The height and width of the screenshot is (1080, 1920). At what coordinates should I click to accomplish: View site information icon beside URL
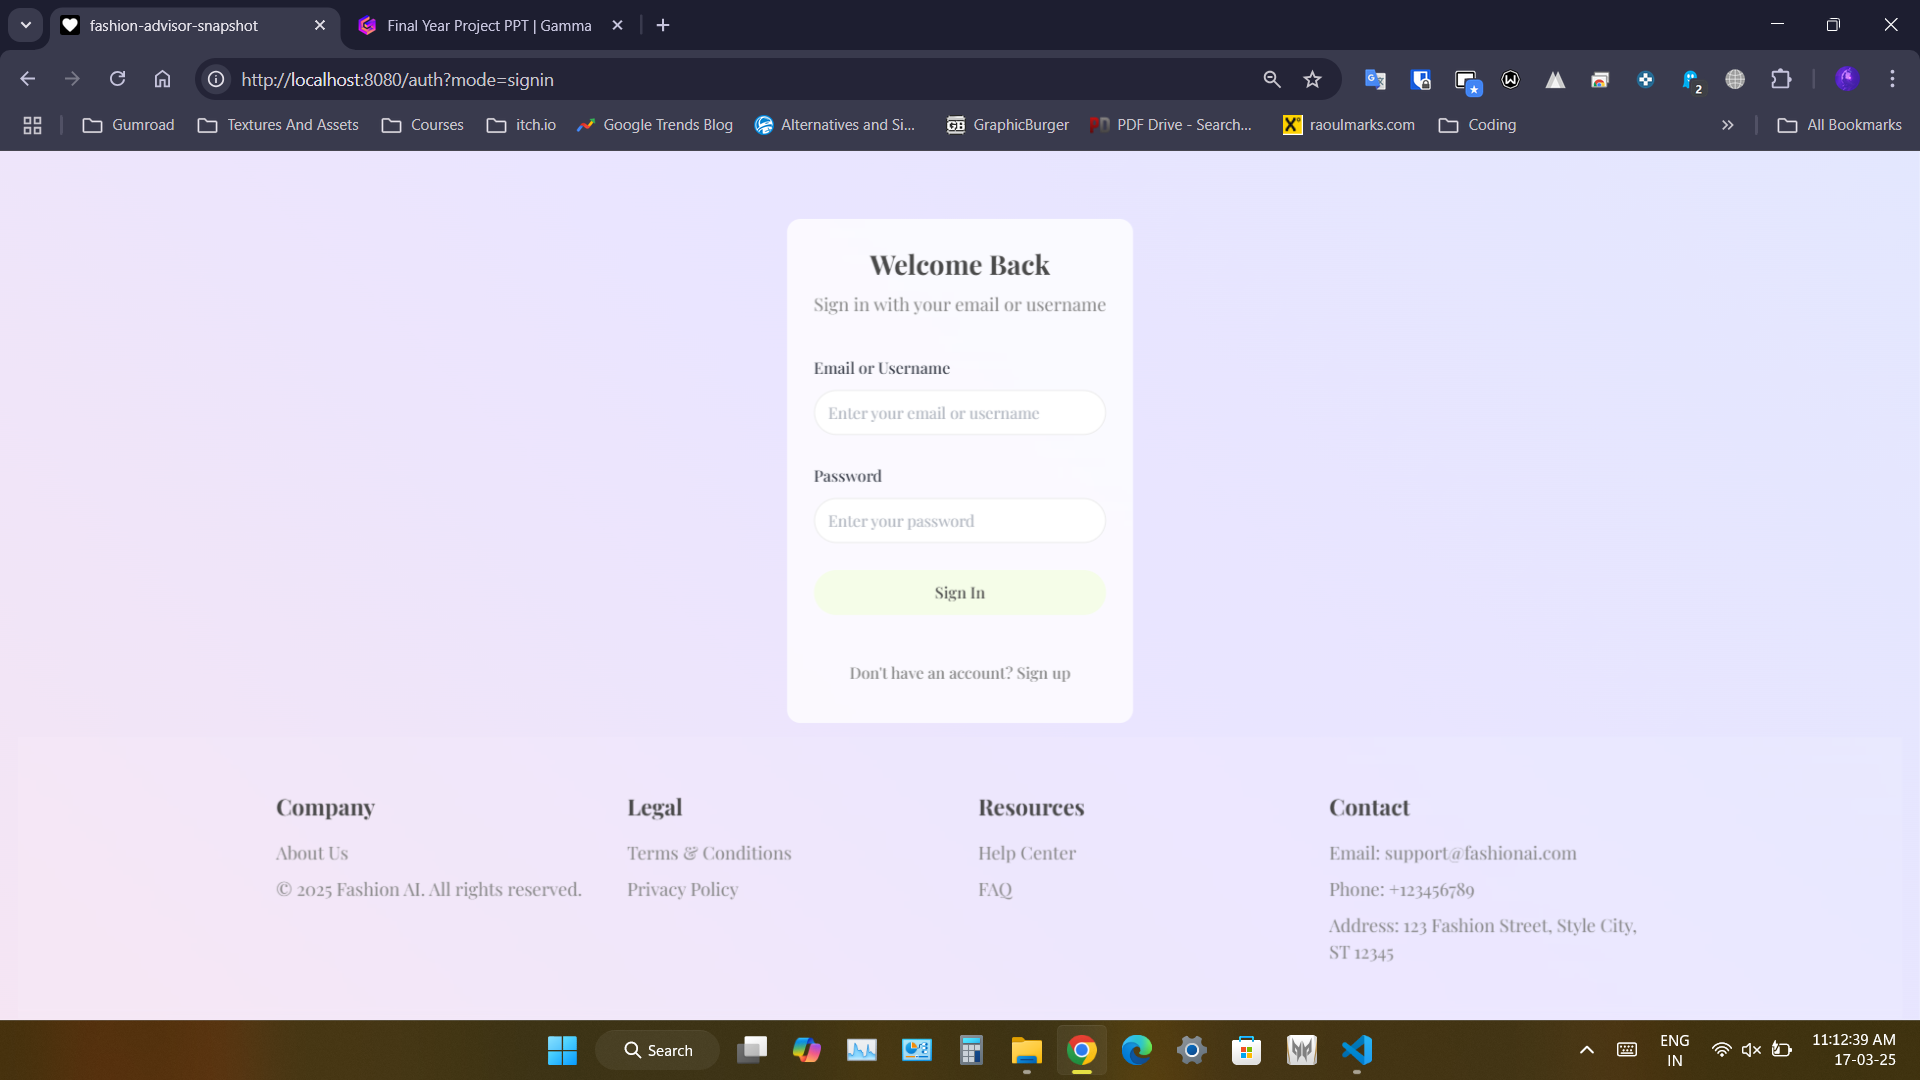coord(216,79)
